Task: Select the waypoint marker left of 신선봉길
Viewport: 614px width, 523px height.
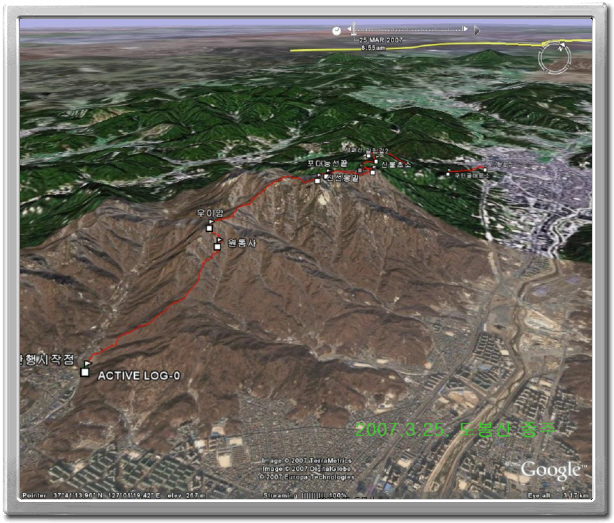Action: [317, 180]
